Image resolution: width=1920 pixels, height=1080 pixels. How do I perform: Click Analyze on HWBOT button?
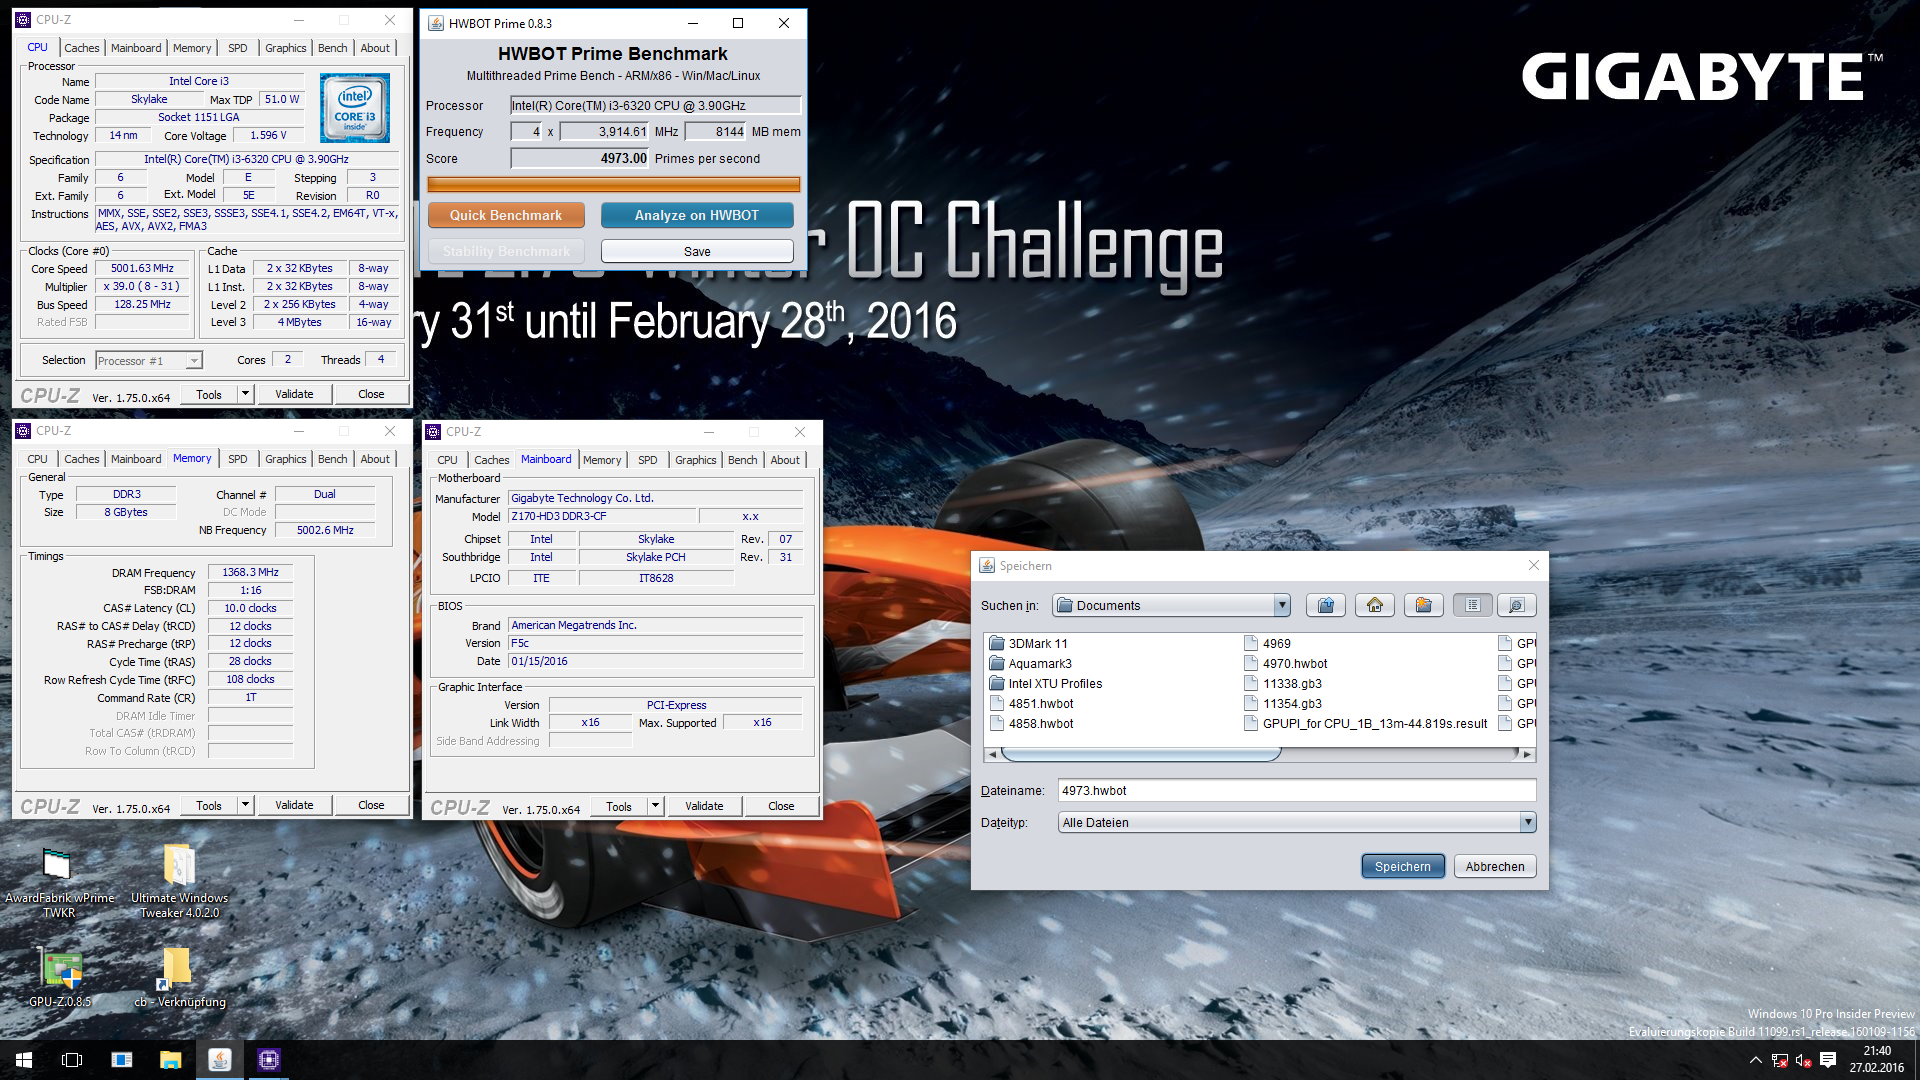697,215
